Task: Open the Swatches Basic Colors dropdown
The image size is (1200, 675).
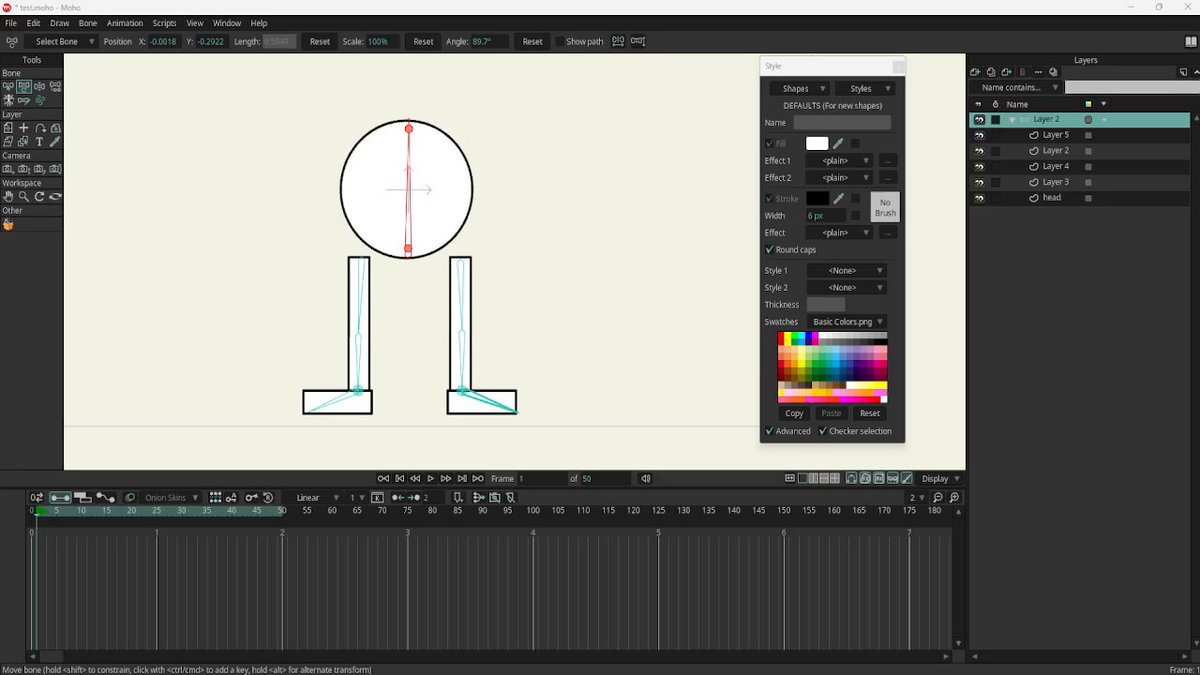Action: [847, 322]
